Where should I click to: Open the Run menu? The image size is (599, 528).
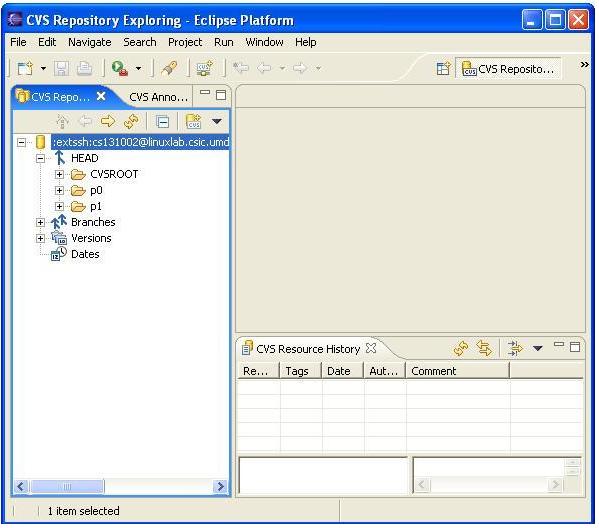[223, 42]
